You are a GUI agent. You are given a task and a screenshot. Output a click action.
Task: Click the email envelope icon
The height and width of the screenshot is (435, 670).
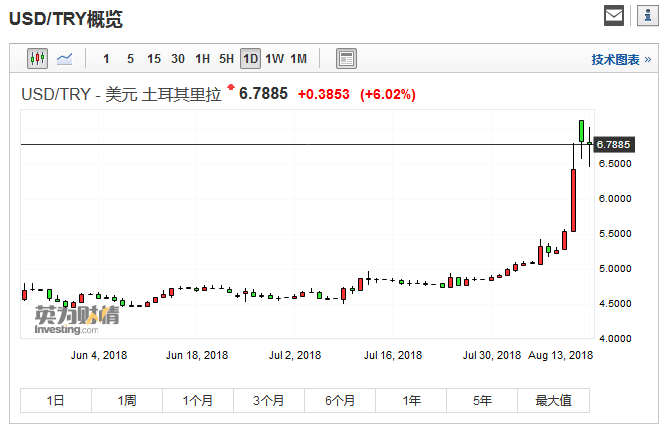pyautogui.click(x=614, y=15)
